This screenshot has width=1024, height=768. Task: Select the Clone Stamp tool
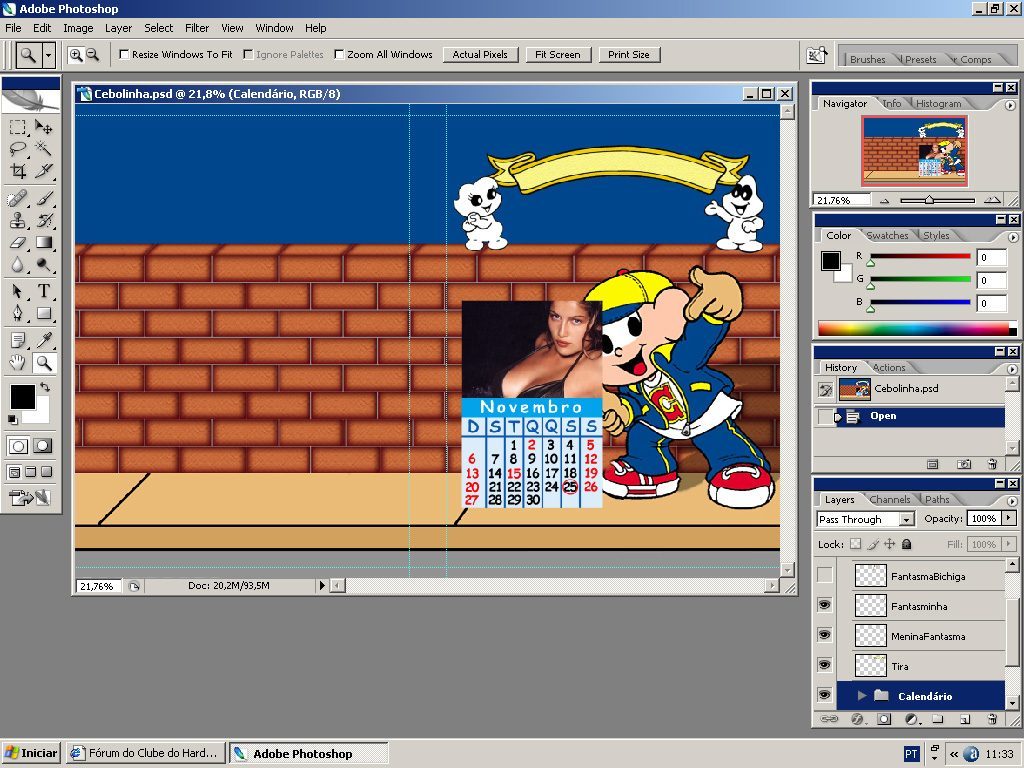pyautogui.click(x=18, y=220)
